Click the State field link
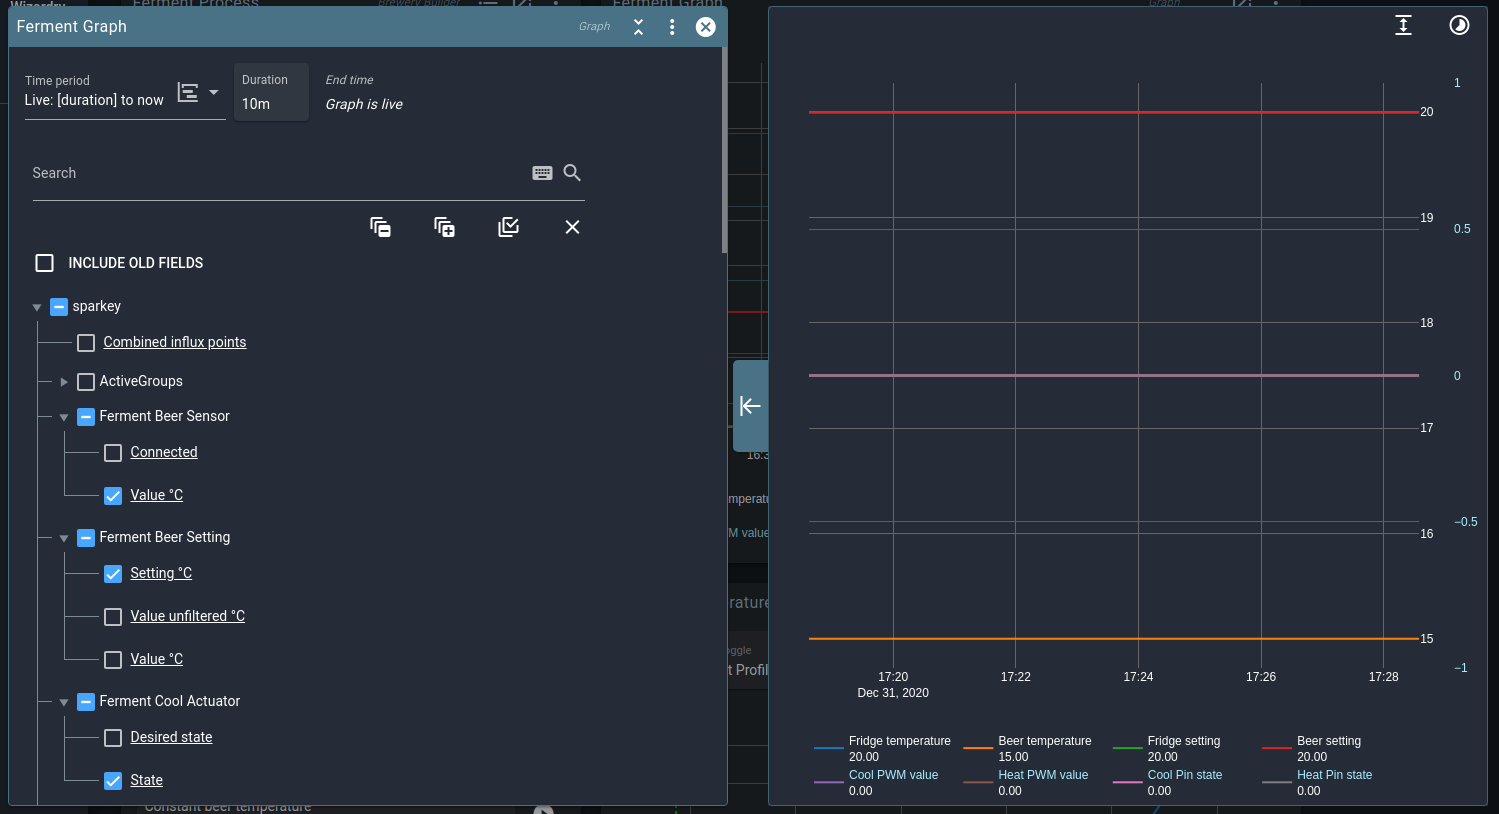Screen dimensions: 1499x814 146,780
